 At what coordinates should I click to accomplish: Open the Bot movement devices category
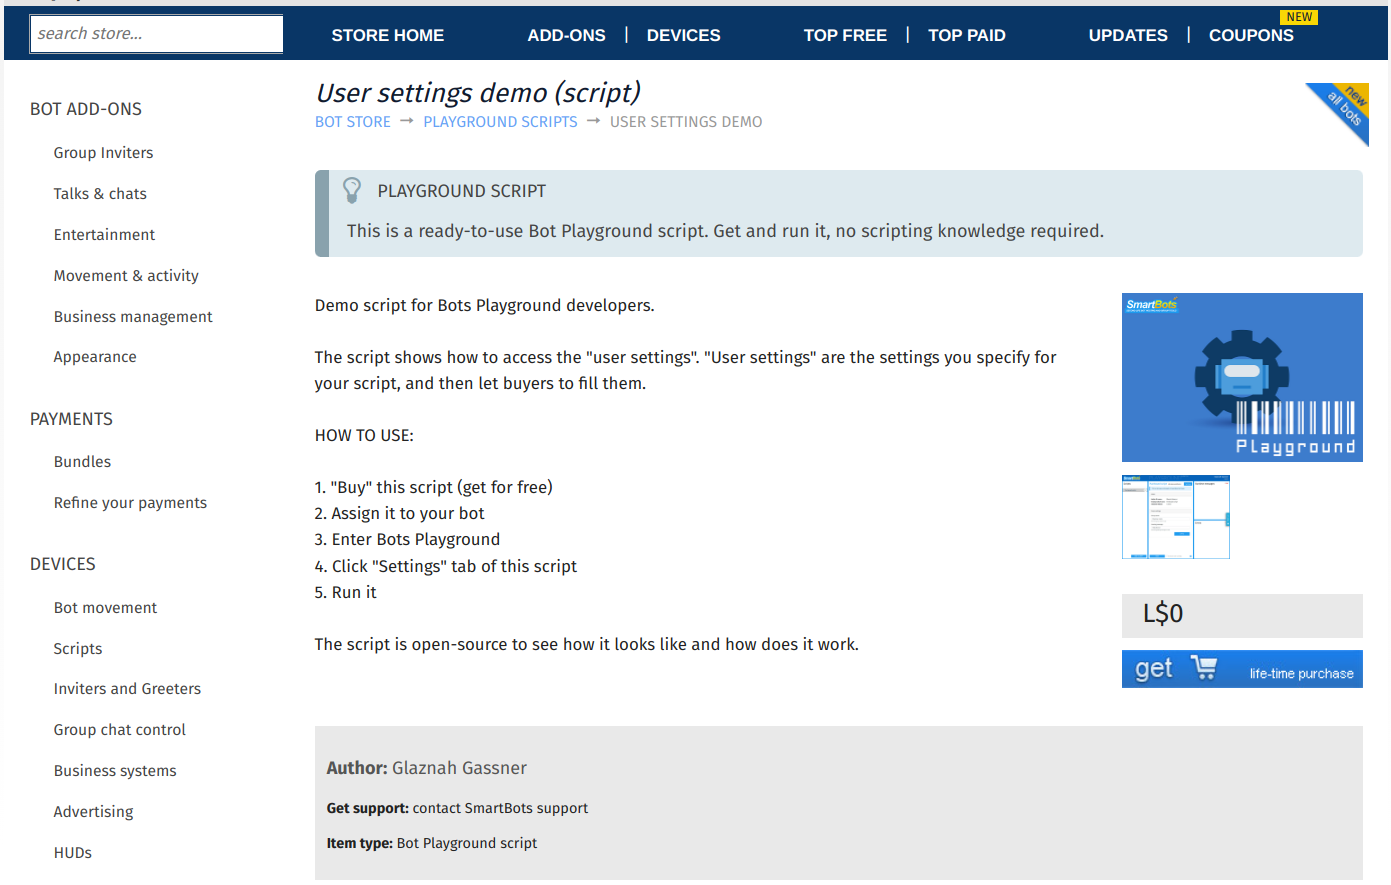pos(106,608)
